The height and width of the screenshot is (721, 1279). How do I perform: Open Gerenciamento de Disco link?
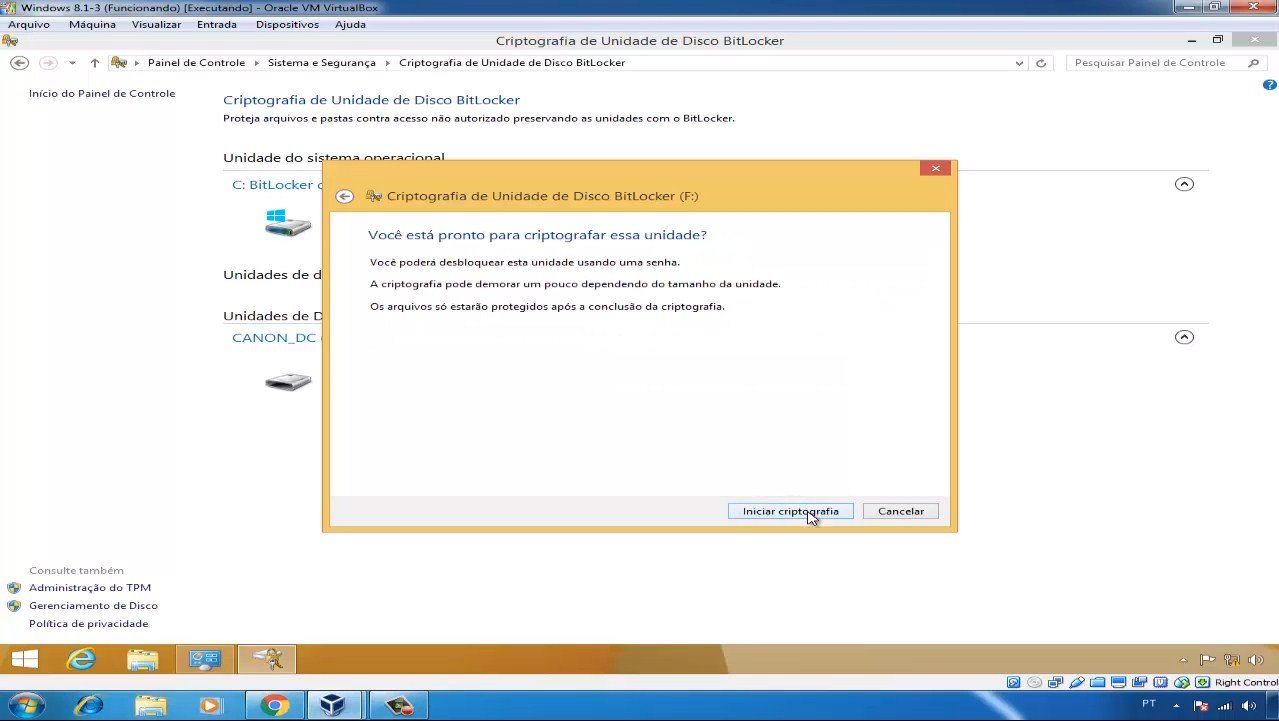tap(93, 606)
